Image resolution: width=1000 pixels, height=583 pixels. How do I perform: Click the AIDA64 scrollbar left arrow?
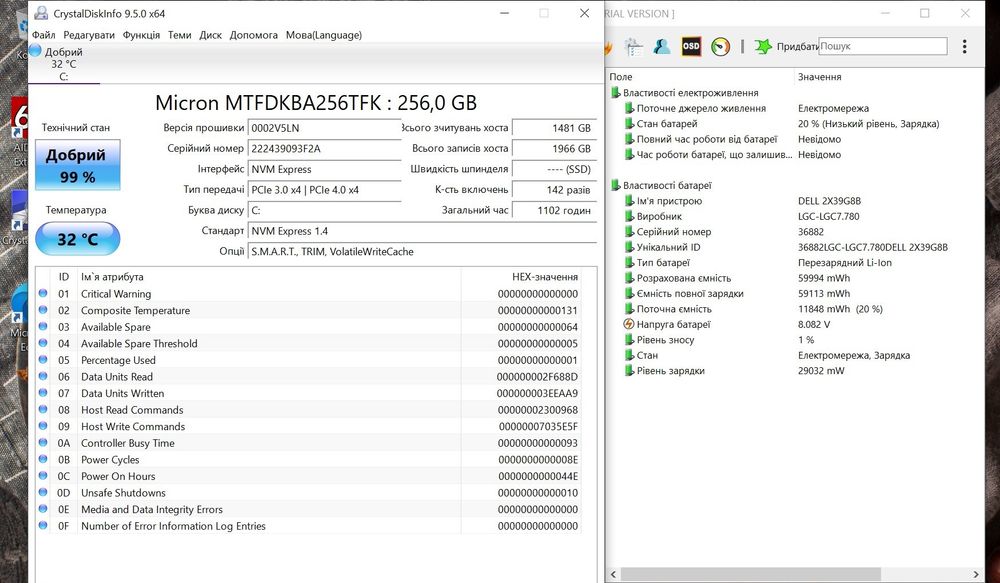(x=614, y=574)
